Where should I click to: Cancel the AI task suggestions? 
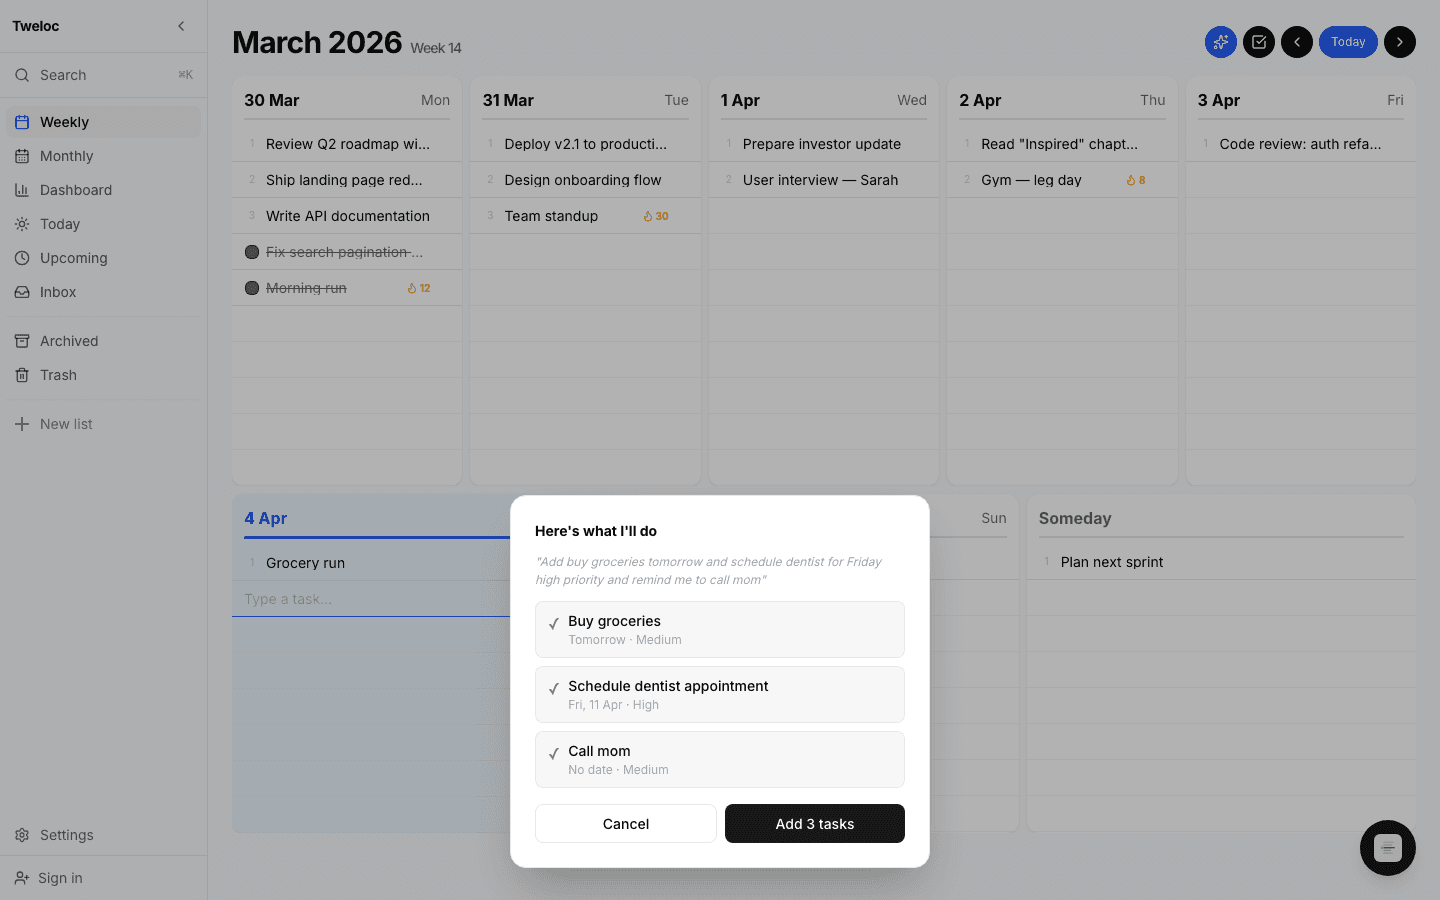625,823
